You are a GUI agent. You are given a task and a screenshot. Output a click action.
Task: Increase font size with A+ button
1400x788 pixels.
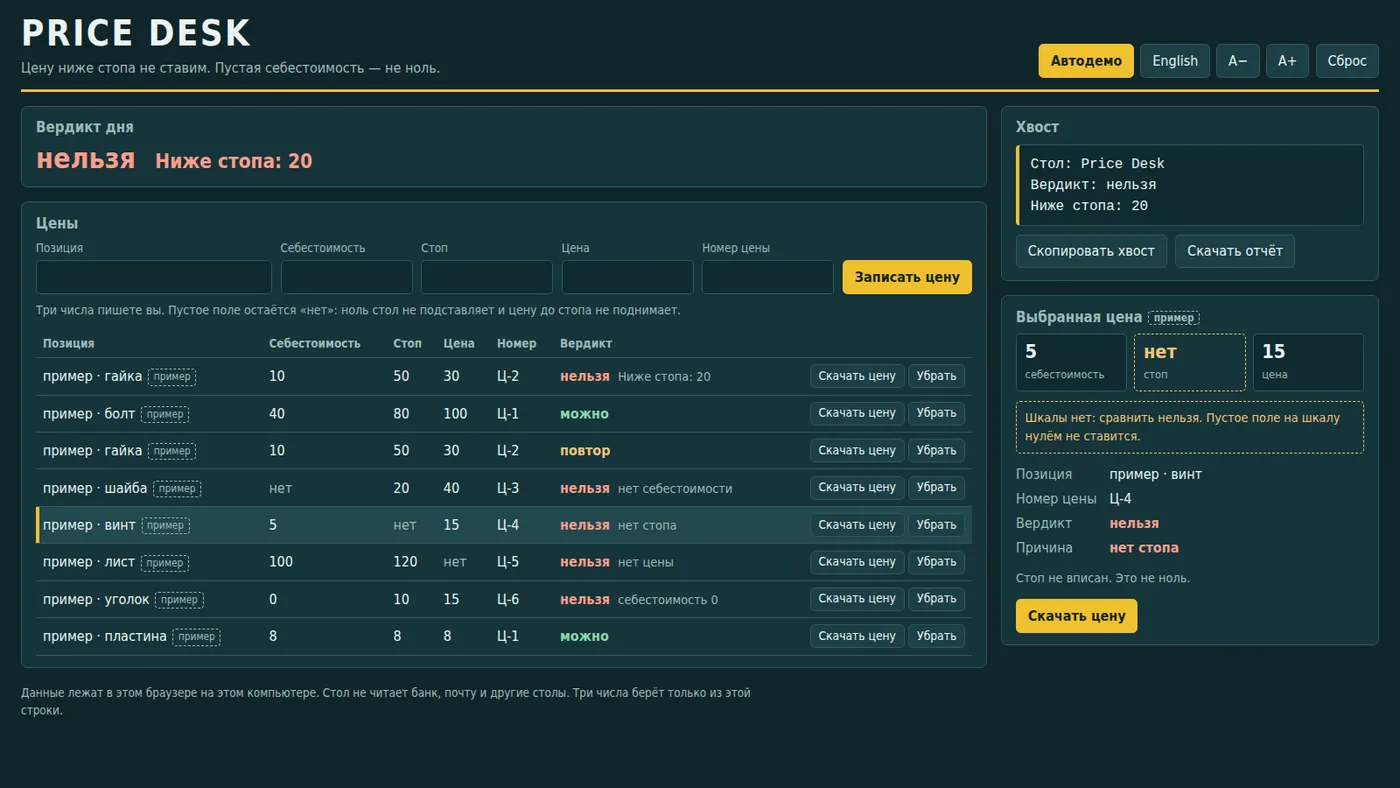[x=1287, y=61]
